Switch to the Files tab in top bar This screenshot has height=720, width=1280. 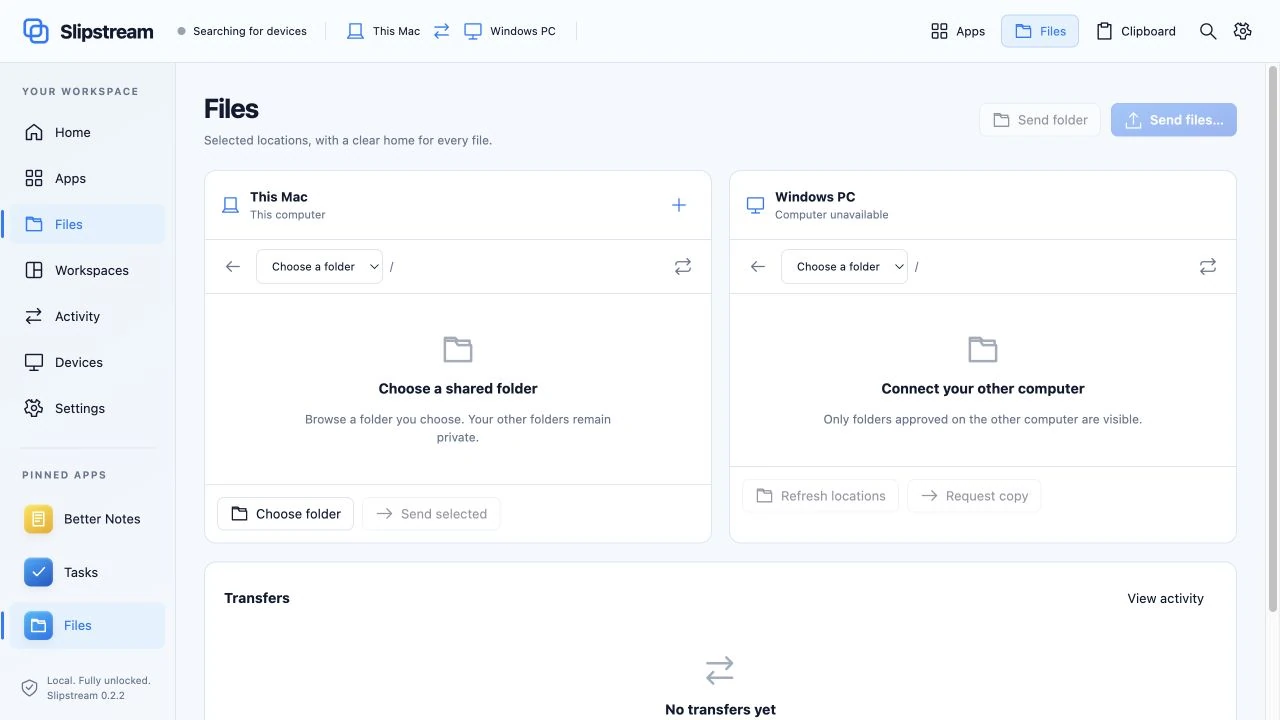[1040, 31]
